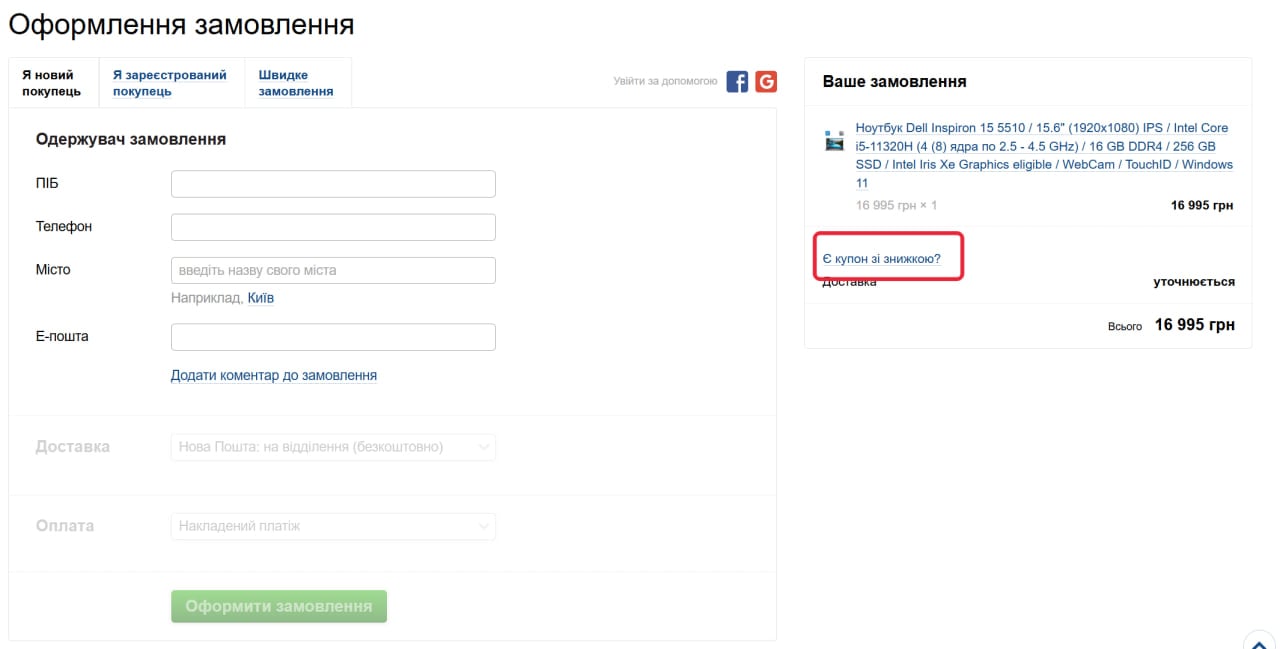Click the 'Оформлення замовлення' page title

181,24
